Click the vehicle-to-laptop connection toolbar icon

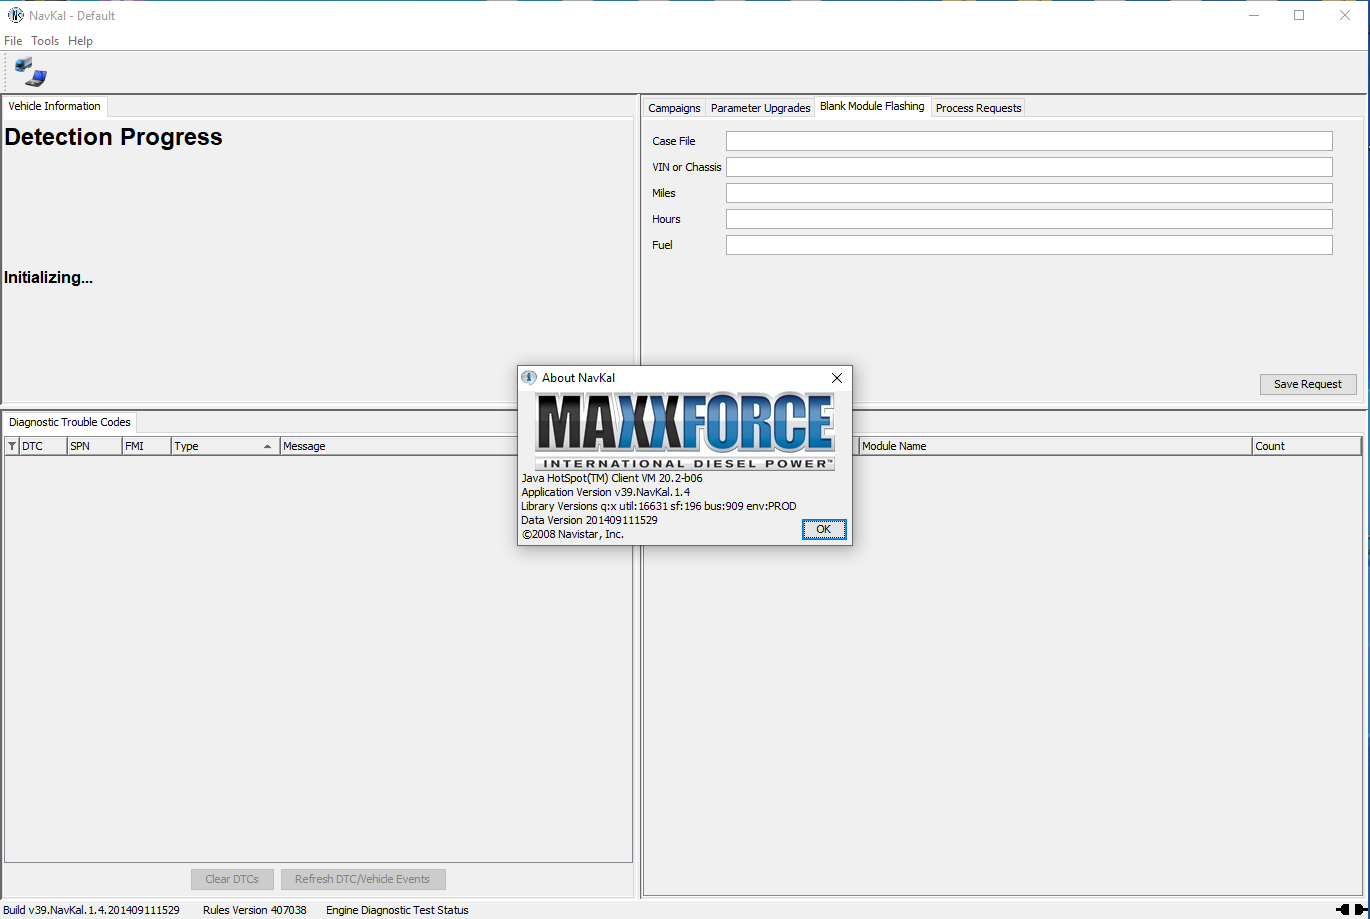pyautogui.click(x=30, y=72)
